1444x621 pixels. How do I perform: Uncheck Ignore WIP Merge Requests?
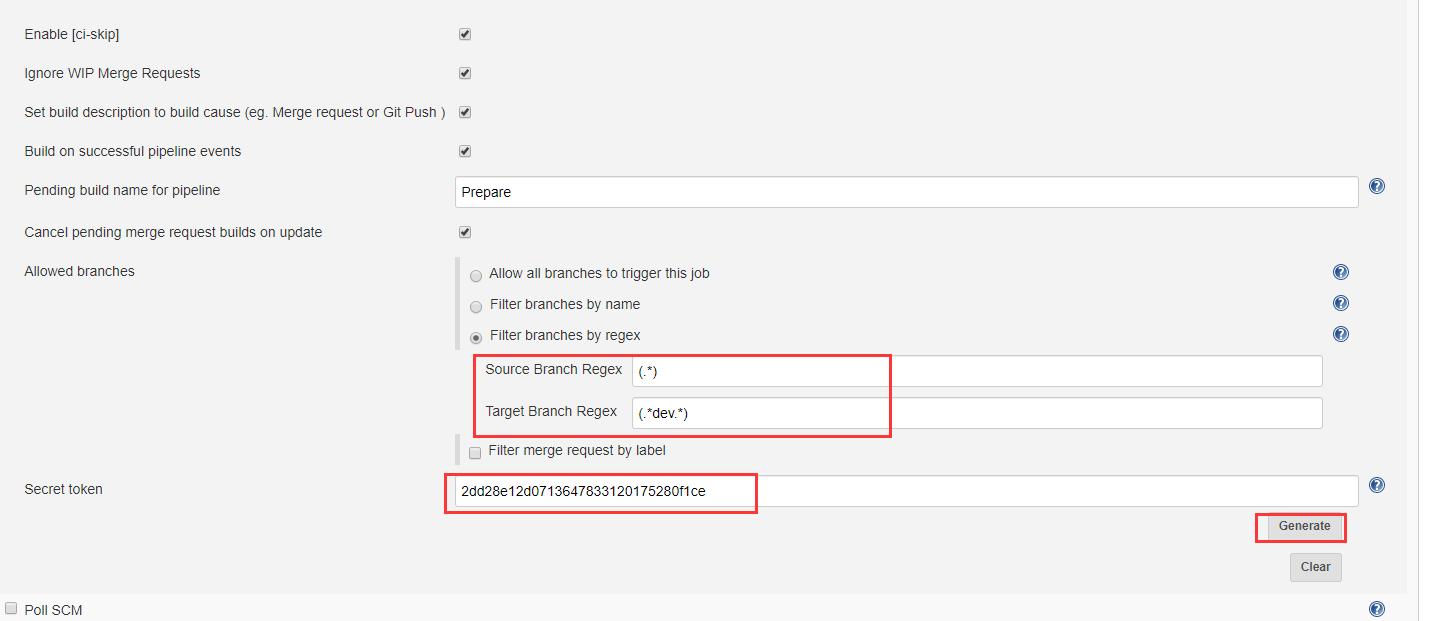pos(465,73)
